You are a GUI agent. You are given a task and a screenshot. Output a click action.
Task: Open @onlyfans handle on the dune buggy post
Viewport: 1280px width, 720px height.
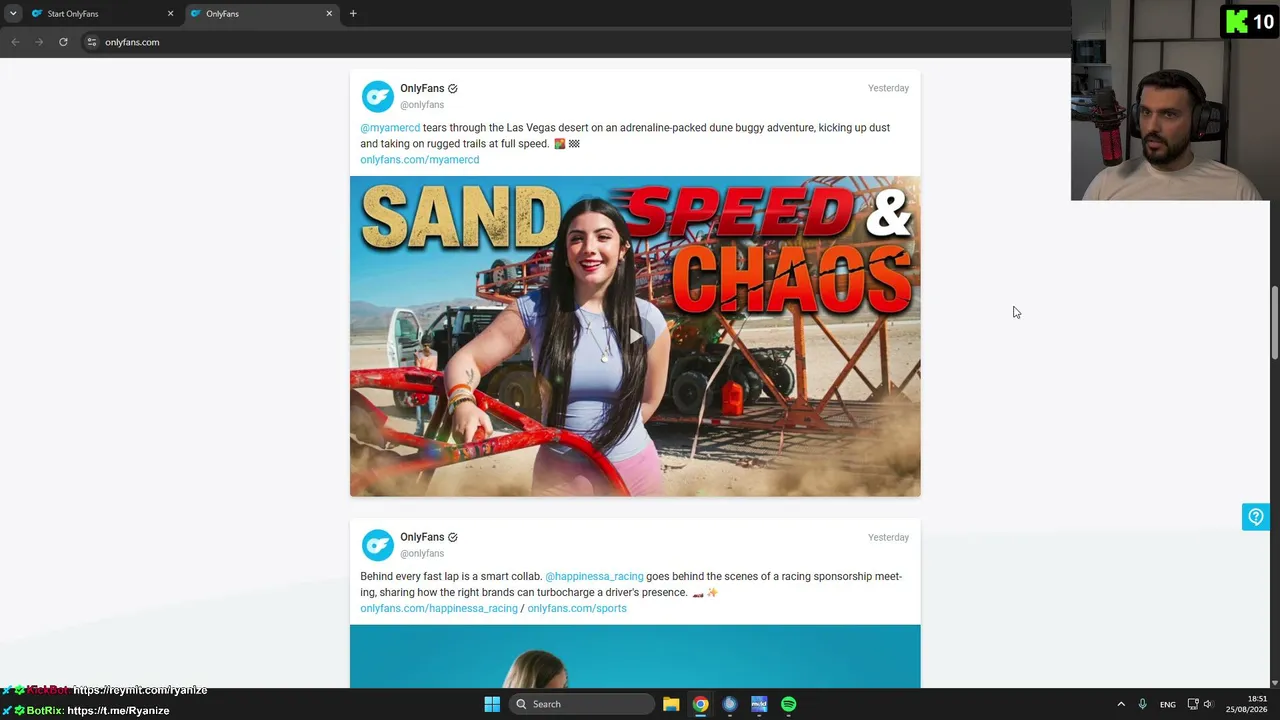pos(422,105)
